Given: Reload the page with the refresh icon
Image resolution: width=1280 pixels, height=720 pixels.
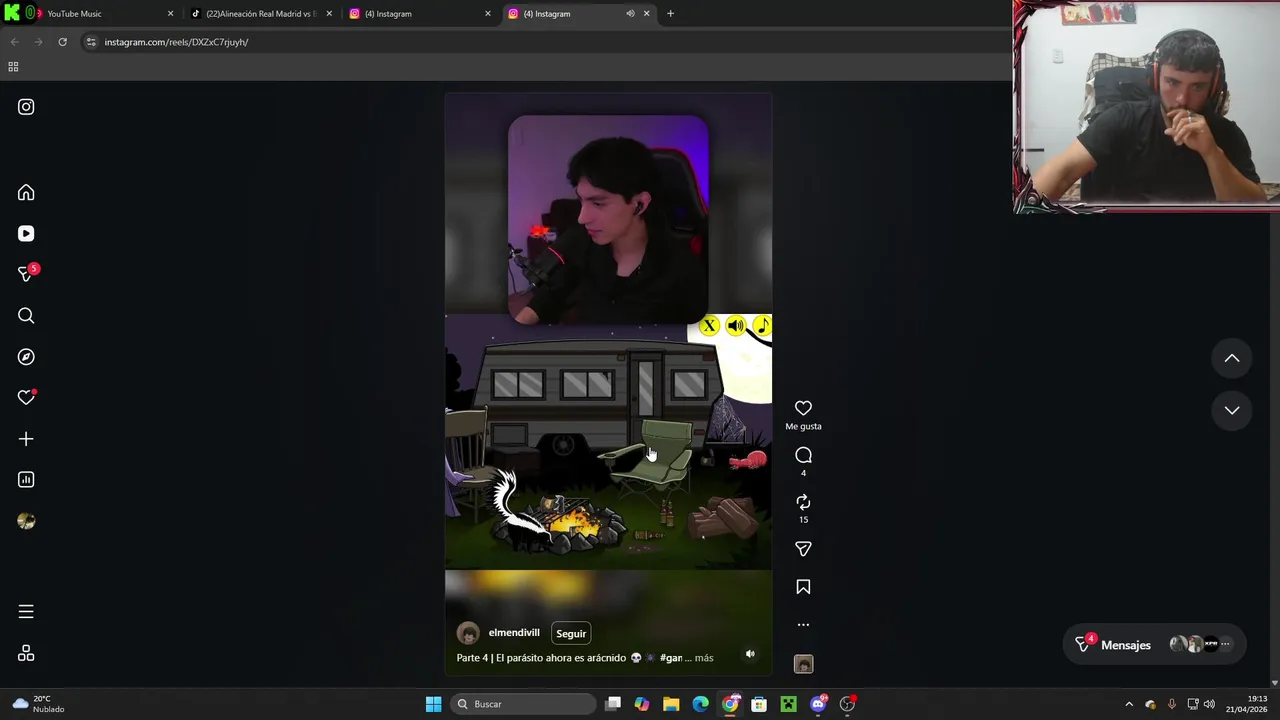Looking at the screenshot, I should 62,42.
